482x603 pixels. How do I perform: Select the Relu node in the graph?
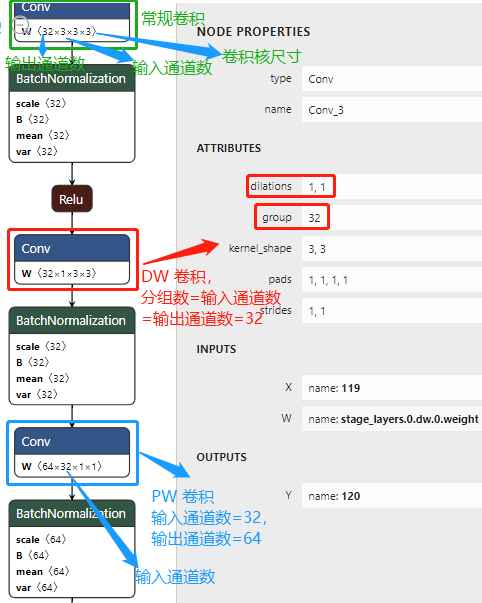click(72, 199)
